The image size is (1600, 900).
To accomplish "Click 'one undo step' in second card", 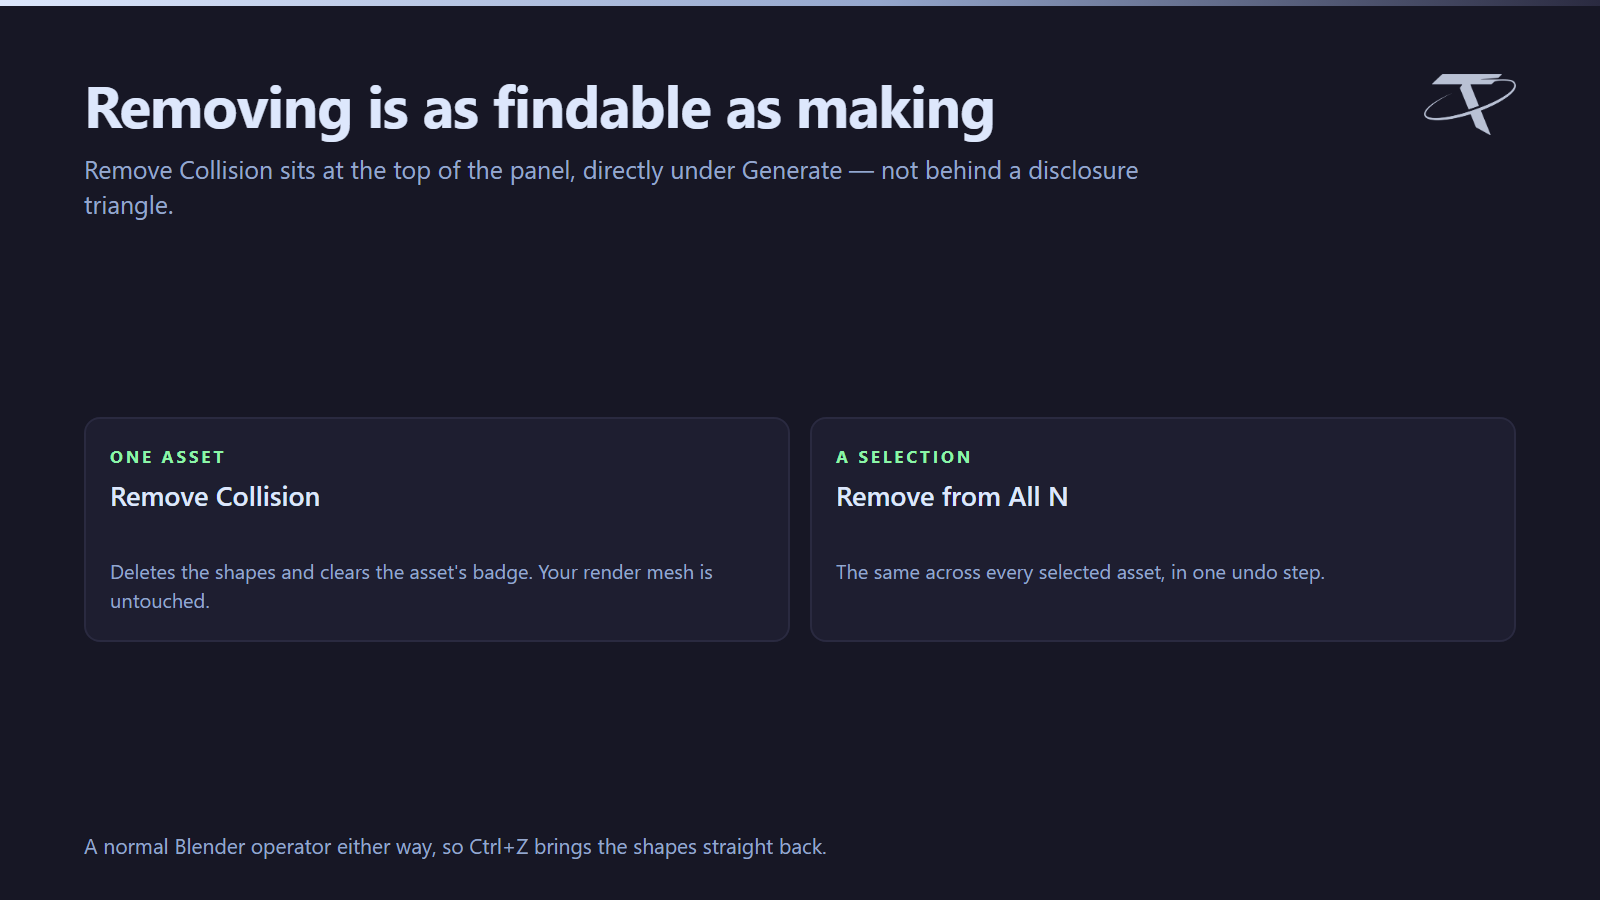I will tap(1258, 572).
